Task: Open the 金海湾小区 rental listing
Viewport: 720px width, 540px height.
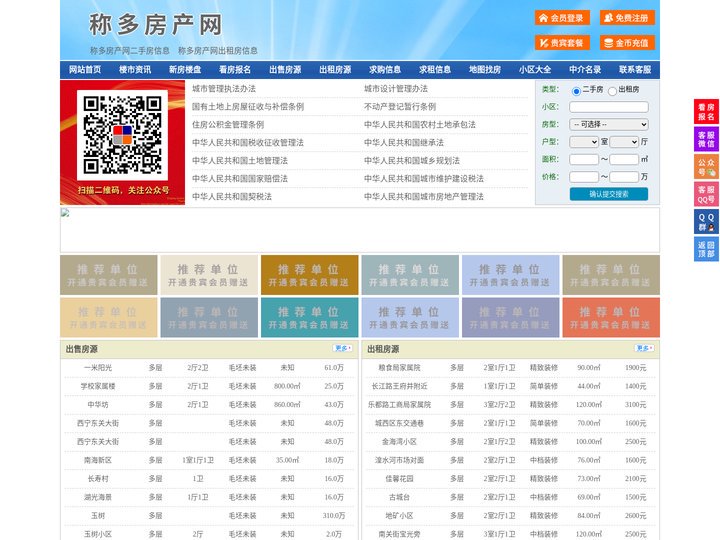Action: coord(399,442)
